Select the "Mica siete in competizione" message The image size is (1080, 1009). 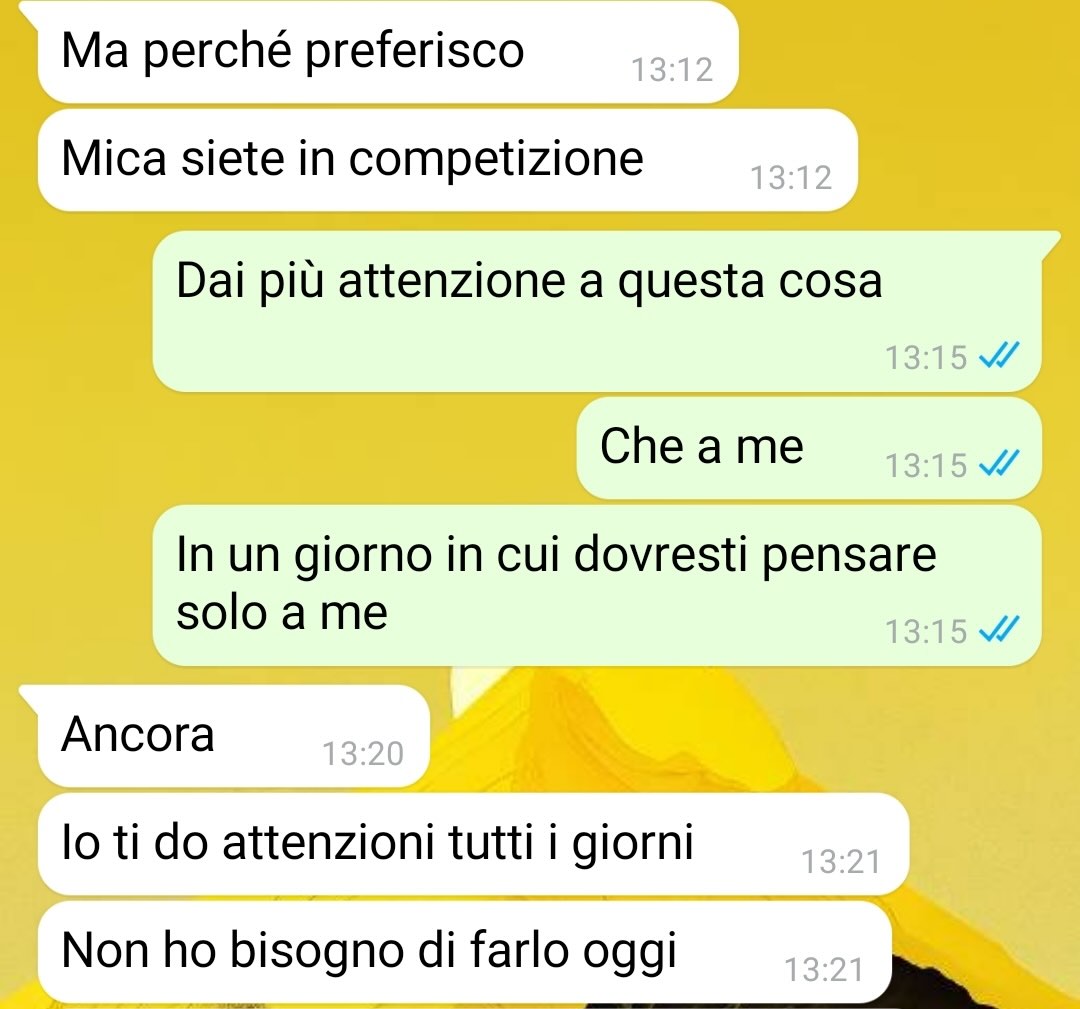(448, 160)
